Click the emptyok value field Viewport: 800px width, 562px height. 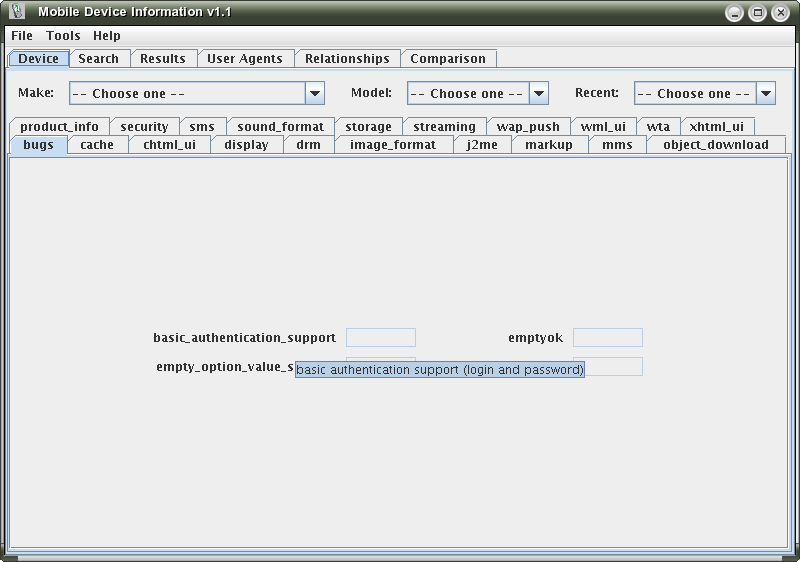pos(607,338)
